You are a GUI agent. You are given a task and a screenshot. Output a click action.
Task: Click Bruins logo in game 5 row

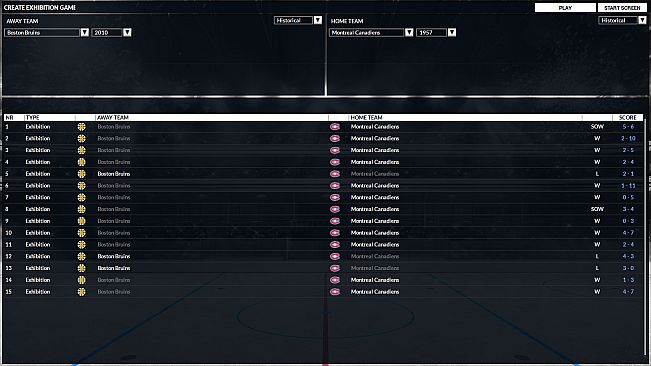point(81,174)
